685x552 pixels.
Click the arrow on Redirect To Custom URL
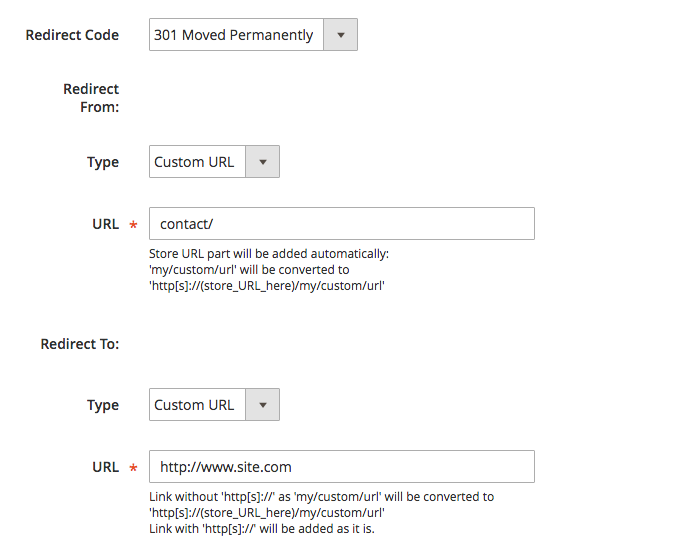pos(263,405)
